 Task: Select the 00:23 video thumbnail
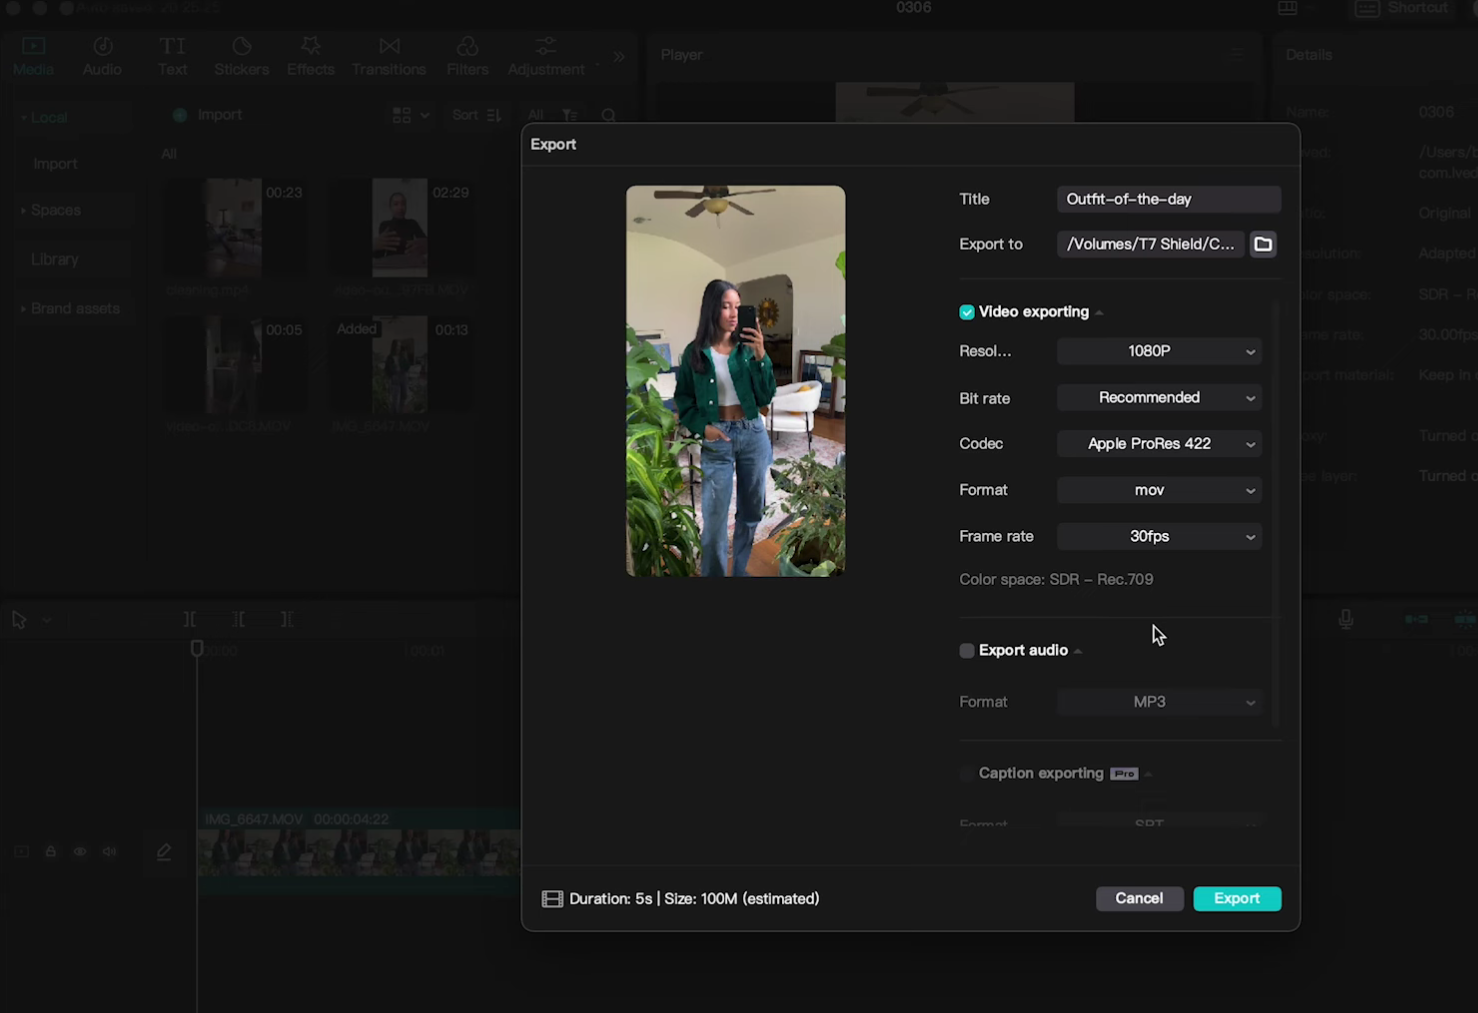(234, 228)
